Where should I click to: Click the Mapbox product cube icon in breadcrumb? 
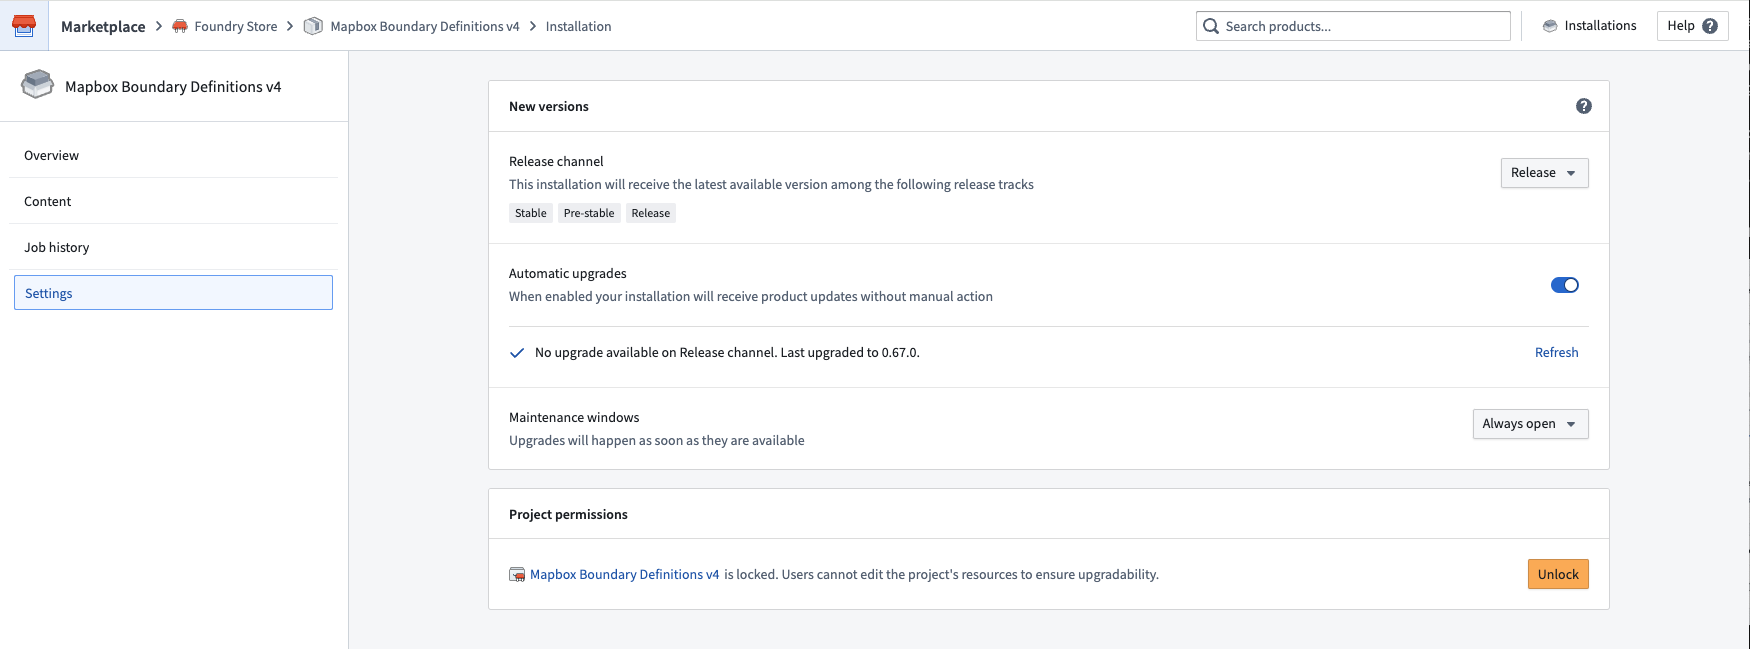(313, 26)
